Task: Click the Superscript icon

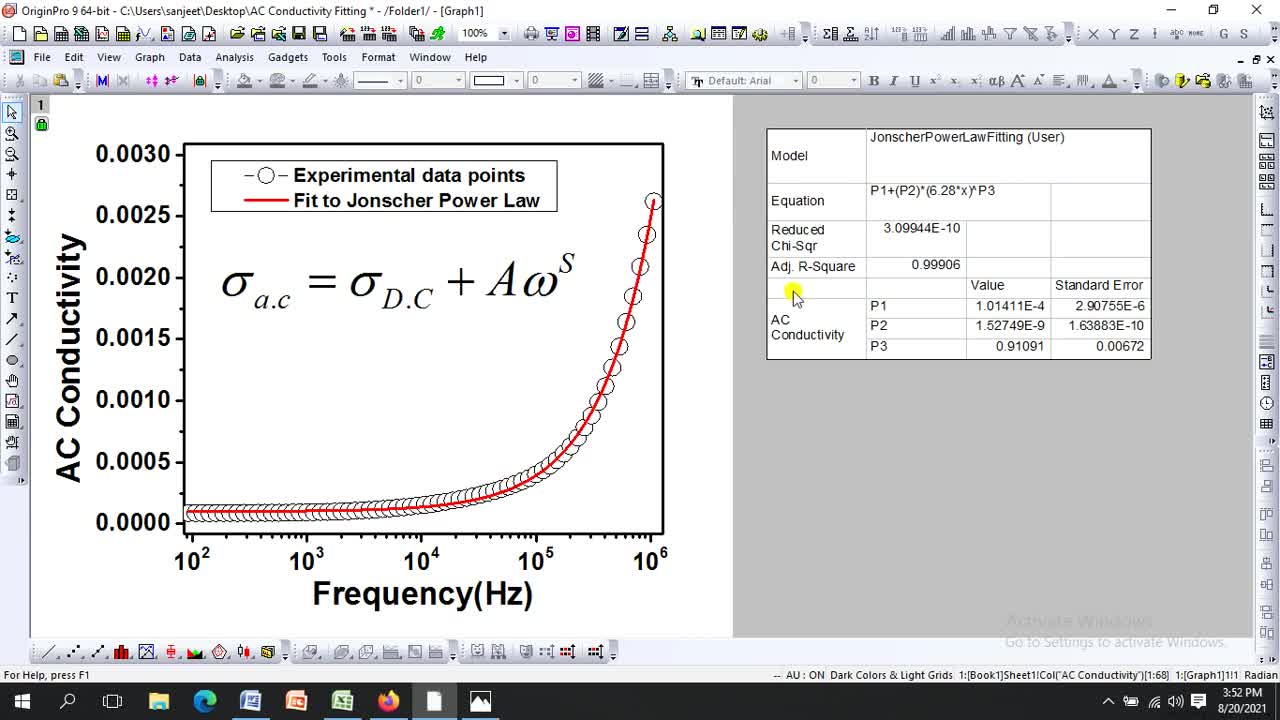Action: (x=935, y=81)
